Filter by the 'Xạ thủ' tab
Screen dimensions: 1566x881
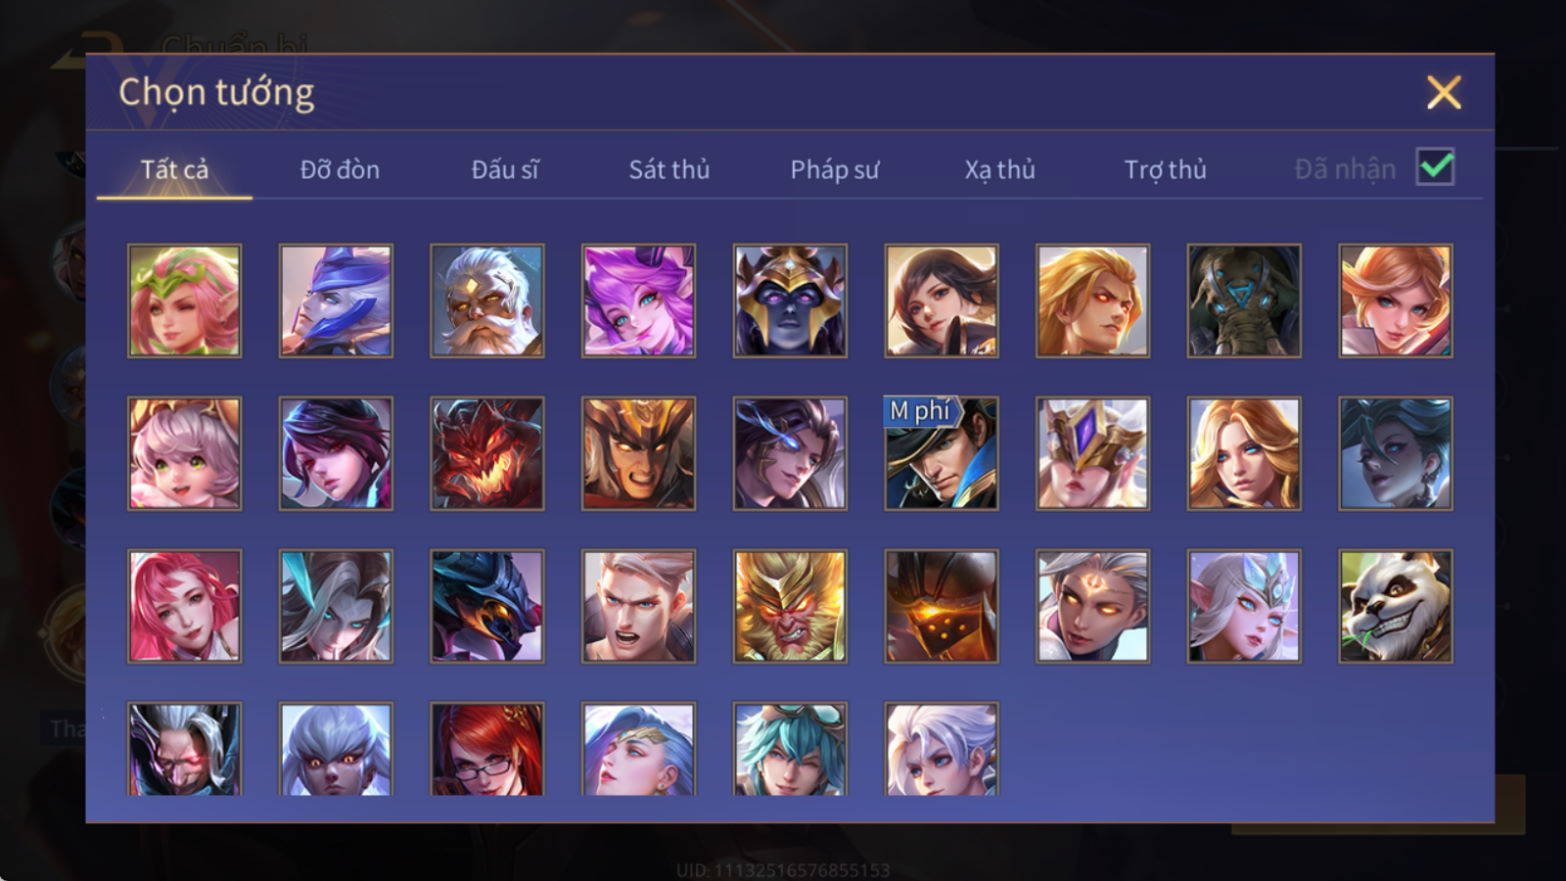point(999,170)
